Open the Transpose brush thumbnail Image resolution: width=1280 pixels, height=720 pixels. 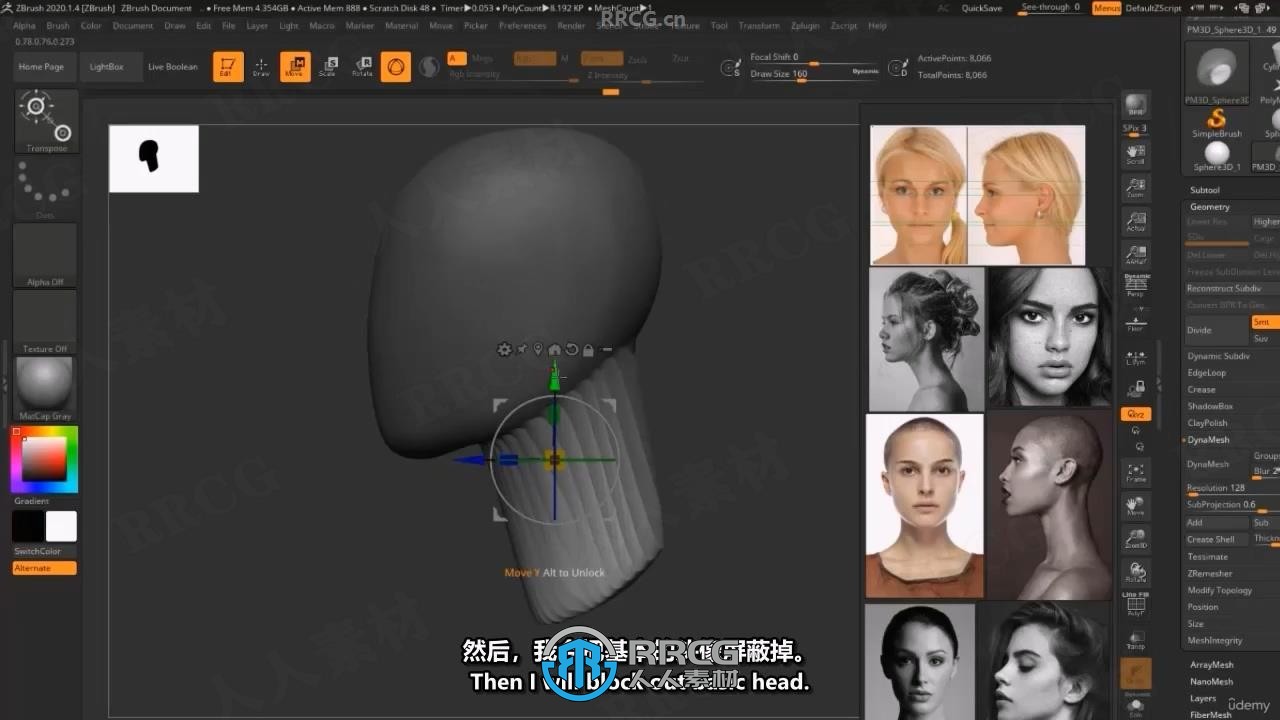pyautogui.click(x=46, y=121)
